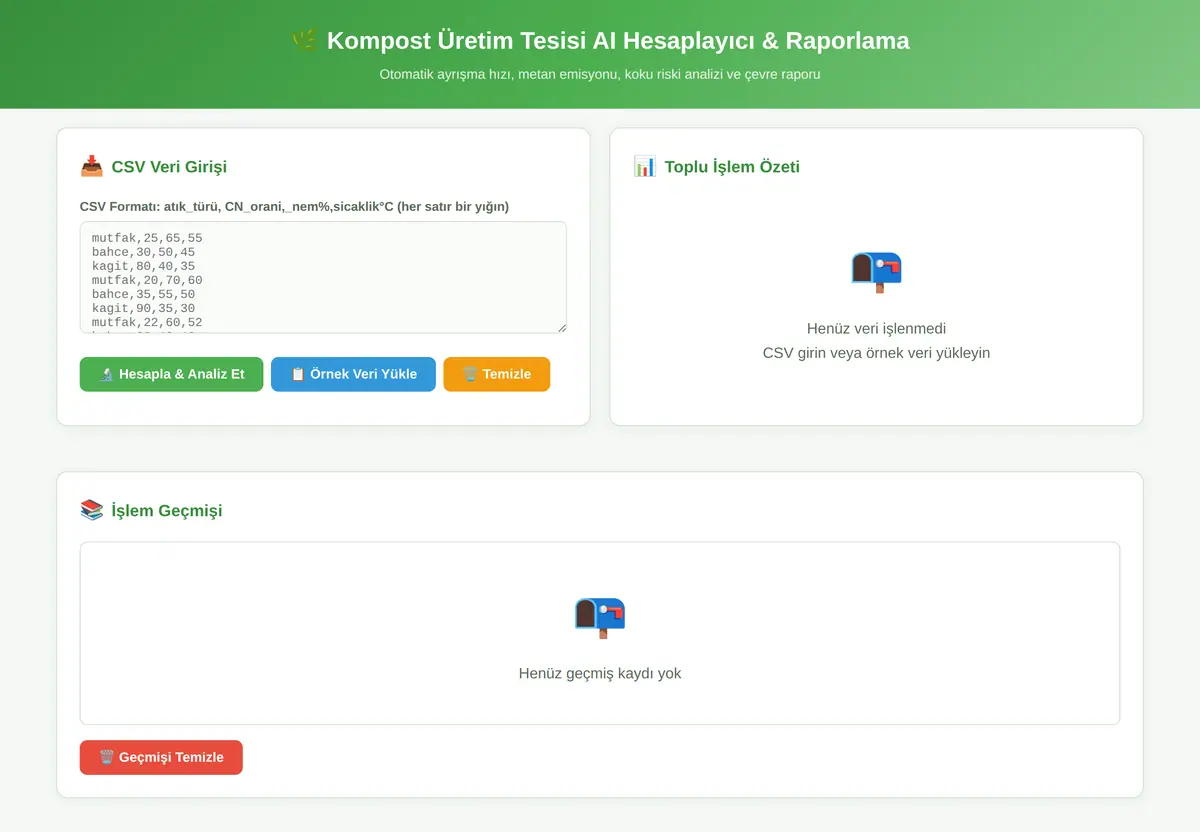The height and width of the screenshot is (832, 1200).
Task: Click the 'kagit,80,40,35' row in textarea
Action: click(x=143, y=267)
